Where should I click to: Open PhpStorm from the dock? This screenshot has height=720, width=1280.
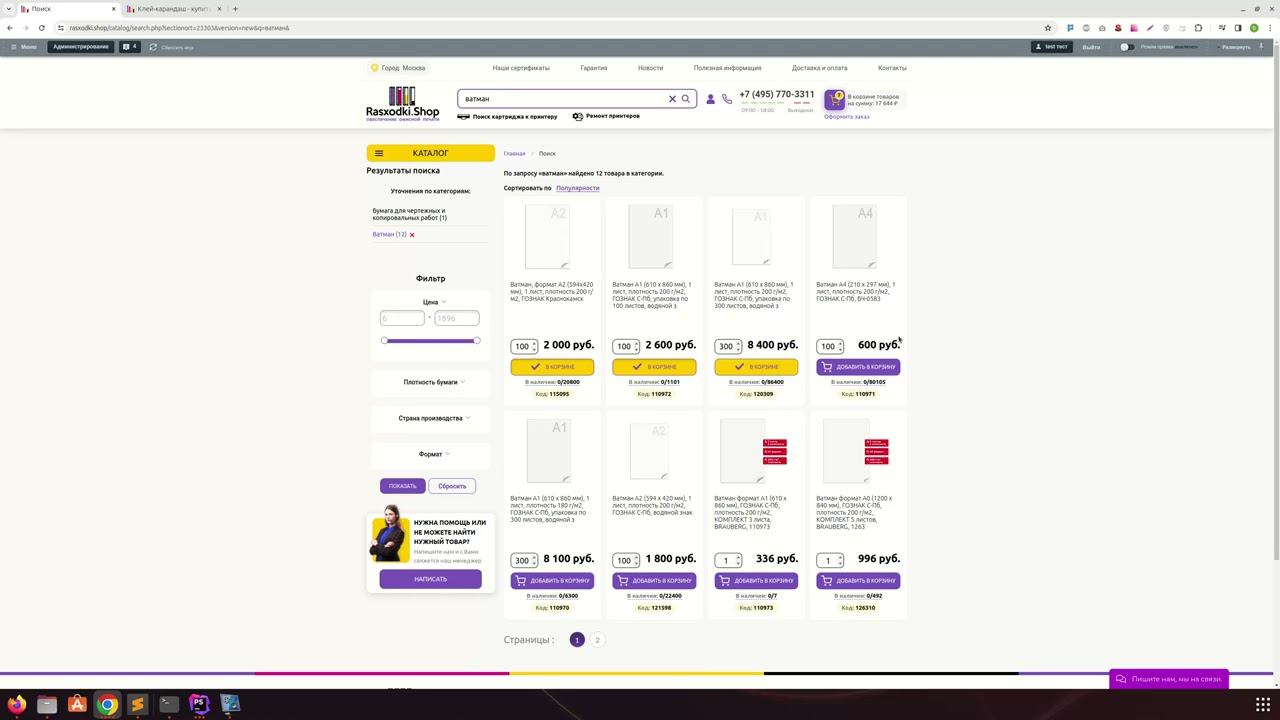tap(199, 704)
